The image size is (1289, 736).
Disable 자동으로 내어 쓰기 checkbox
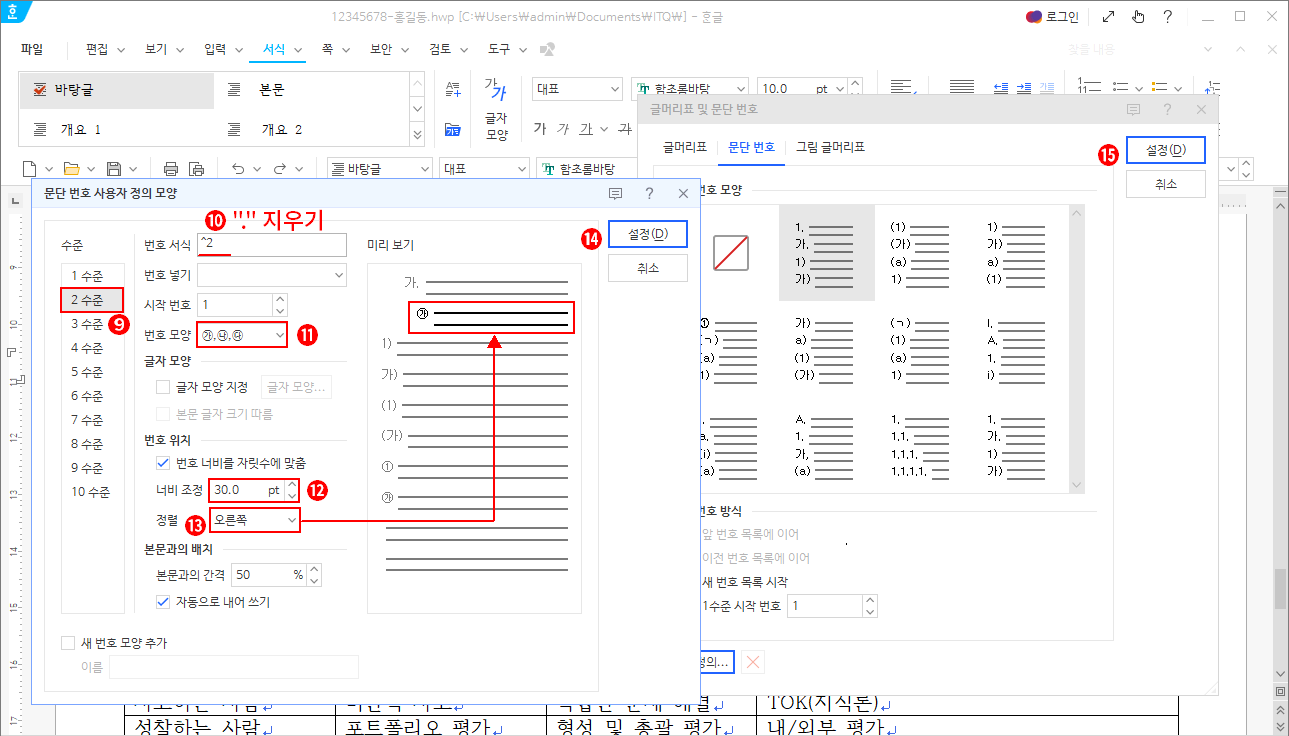coord(163,601)
